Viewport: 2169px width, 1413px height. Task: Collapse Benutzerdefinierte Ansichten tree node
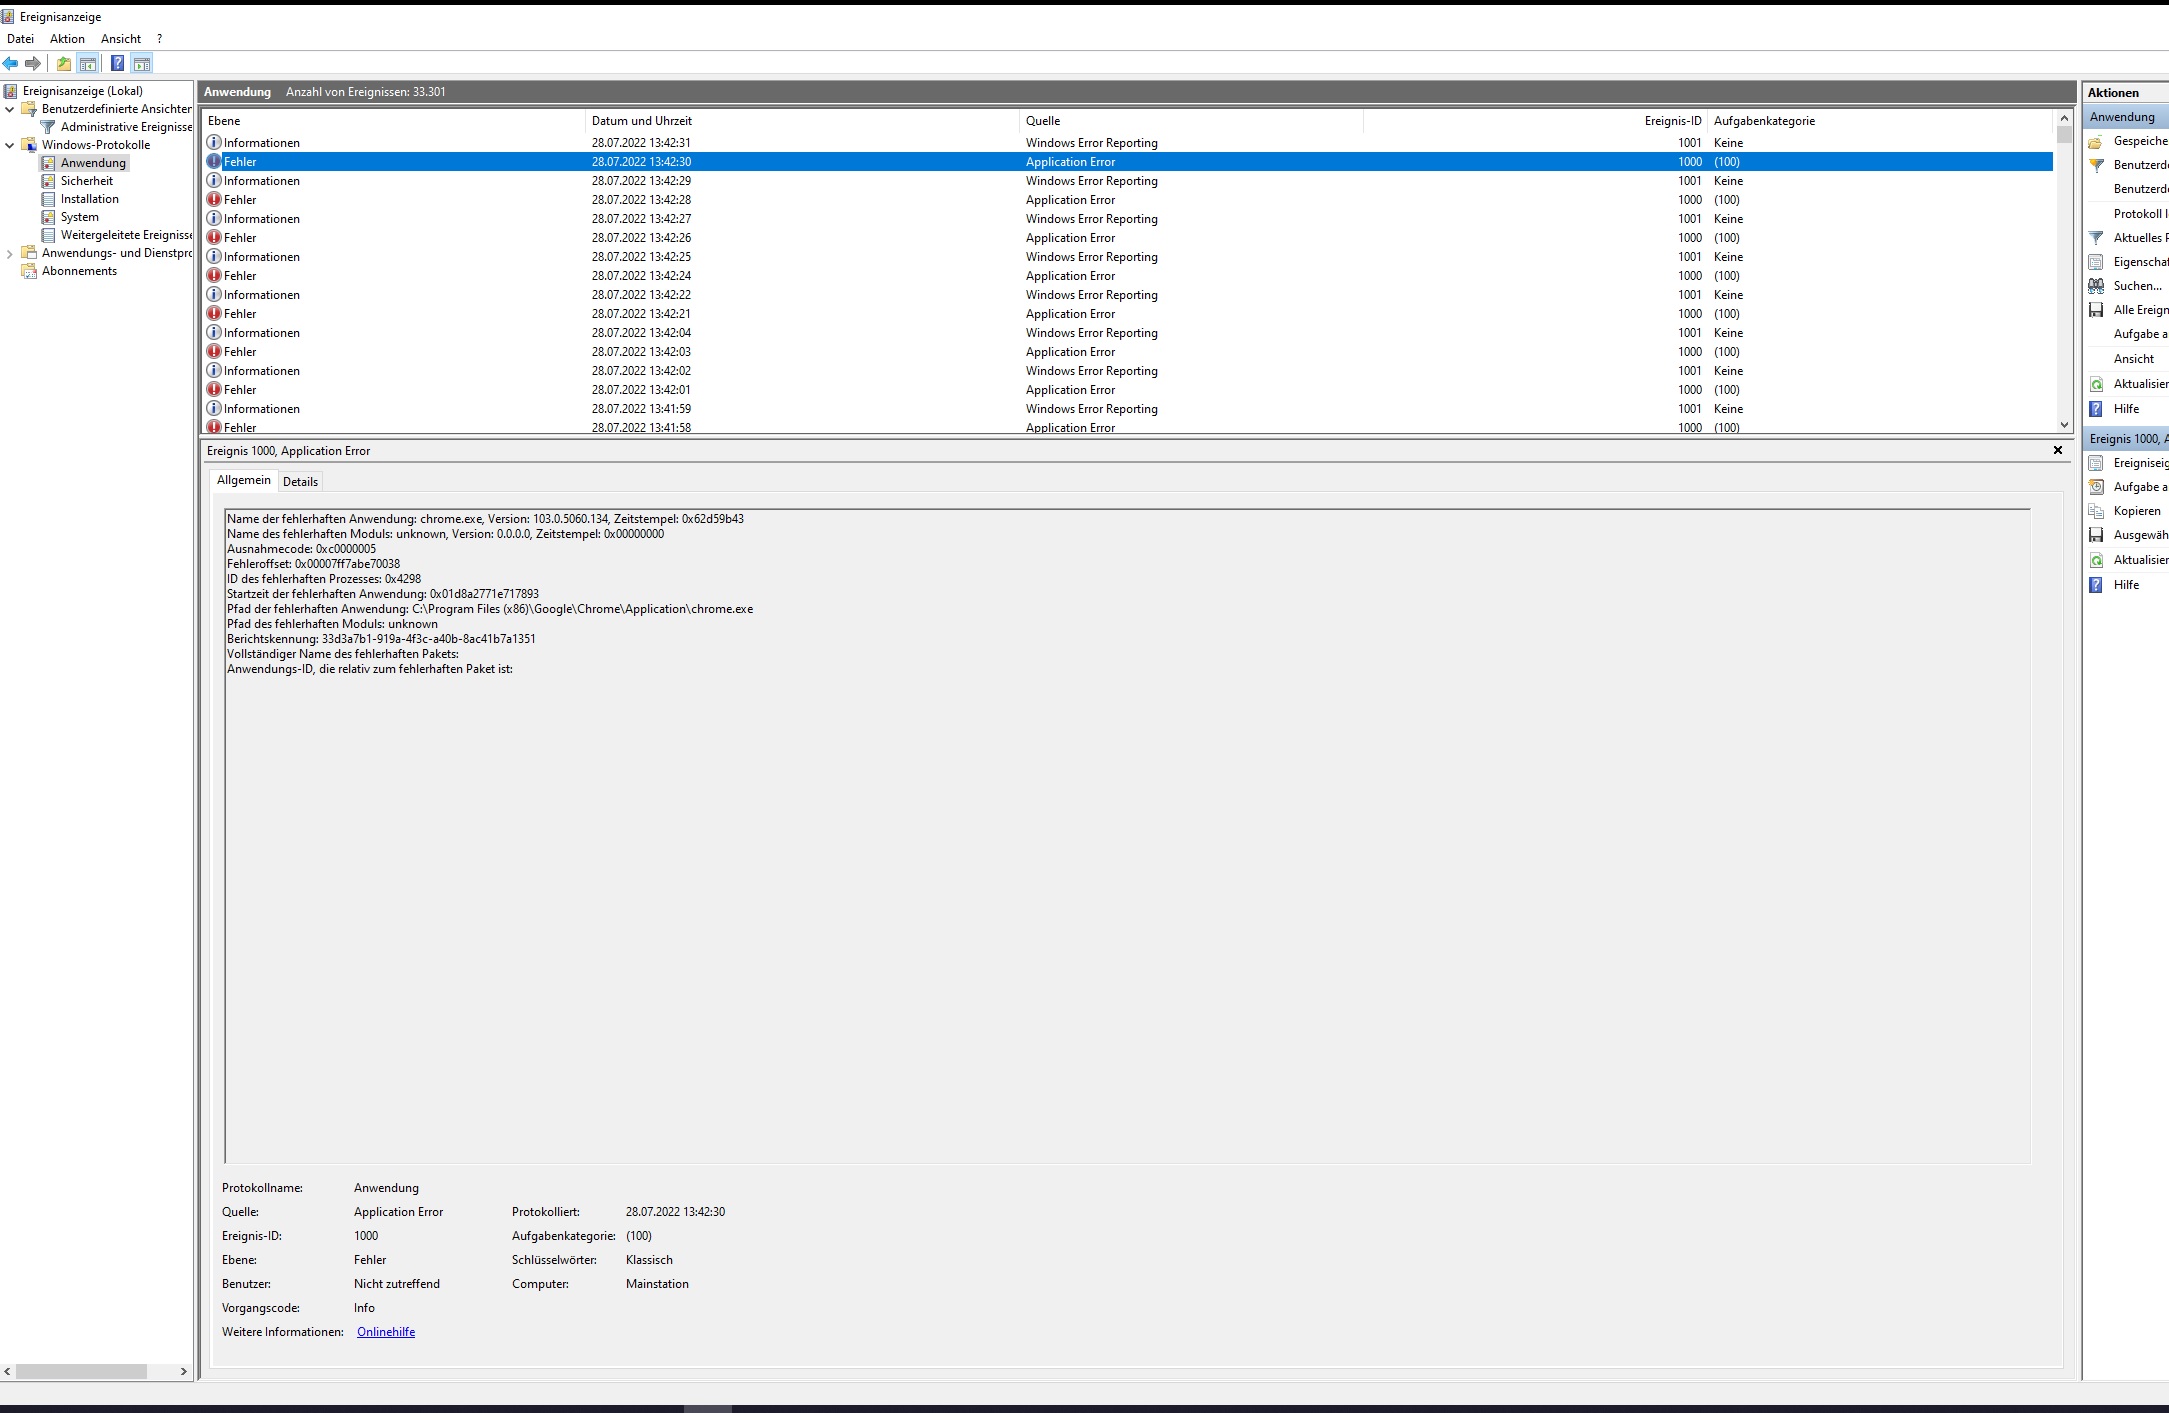10,109
